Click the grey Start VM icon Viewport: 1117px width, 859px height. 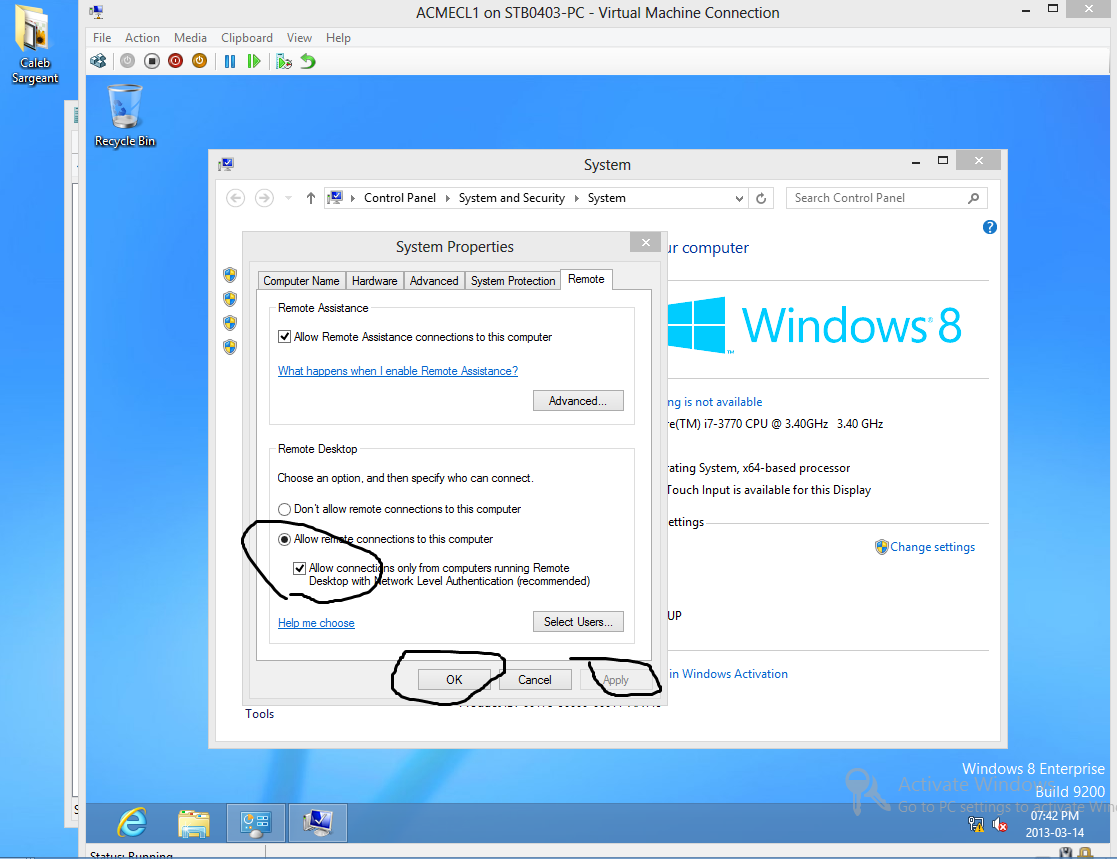click(128, 61)
